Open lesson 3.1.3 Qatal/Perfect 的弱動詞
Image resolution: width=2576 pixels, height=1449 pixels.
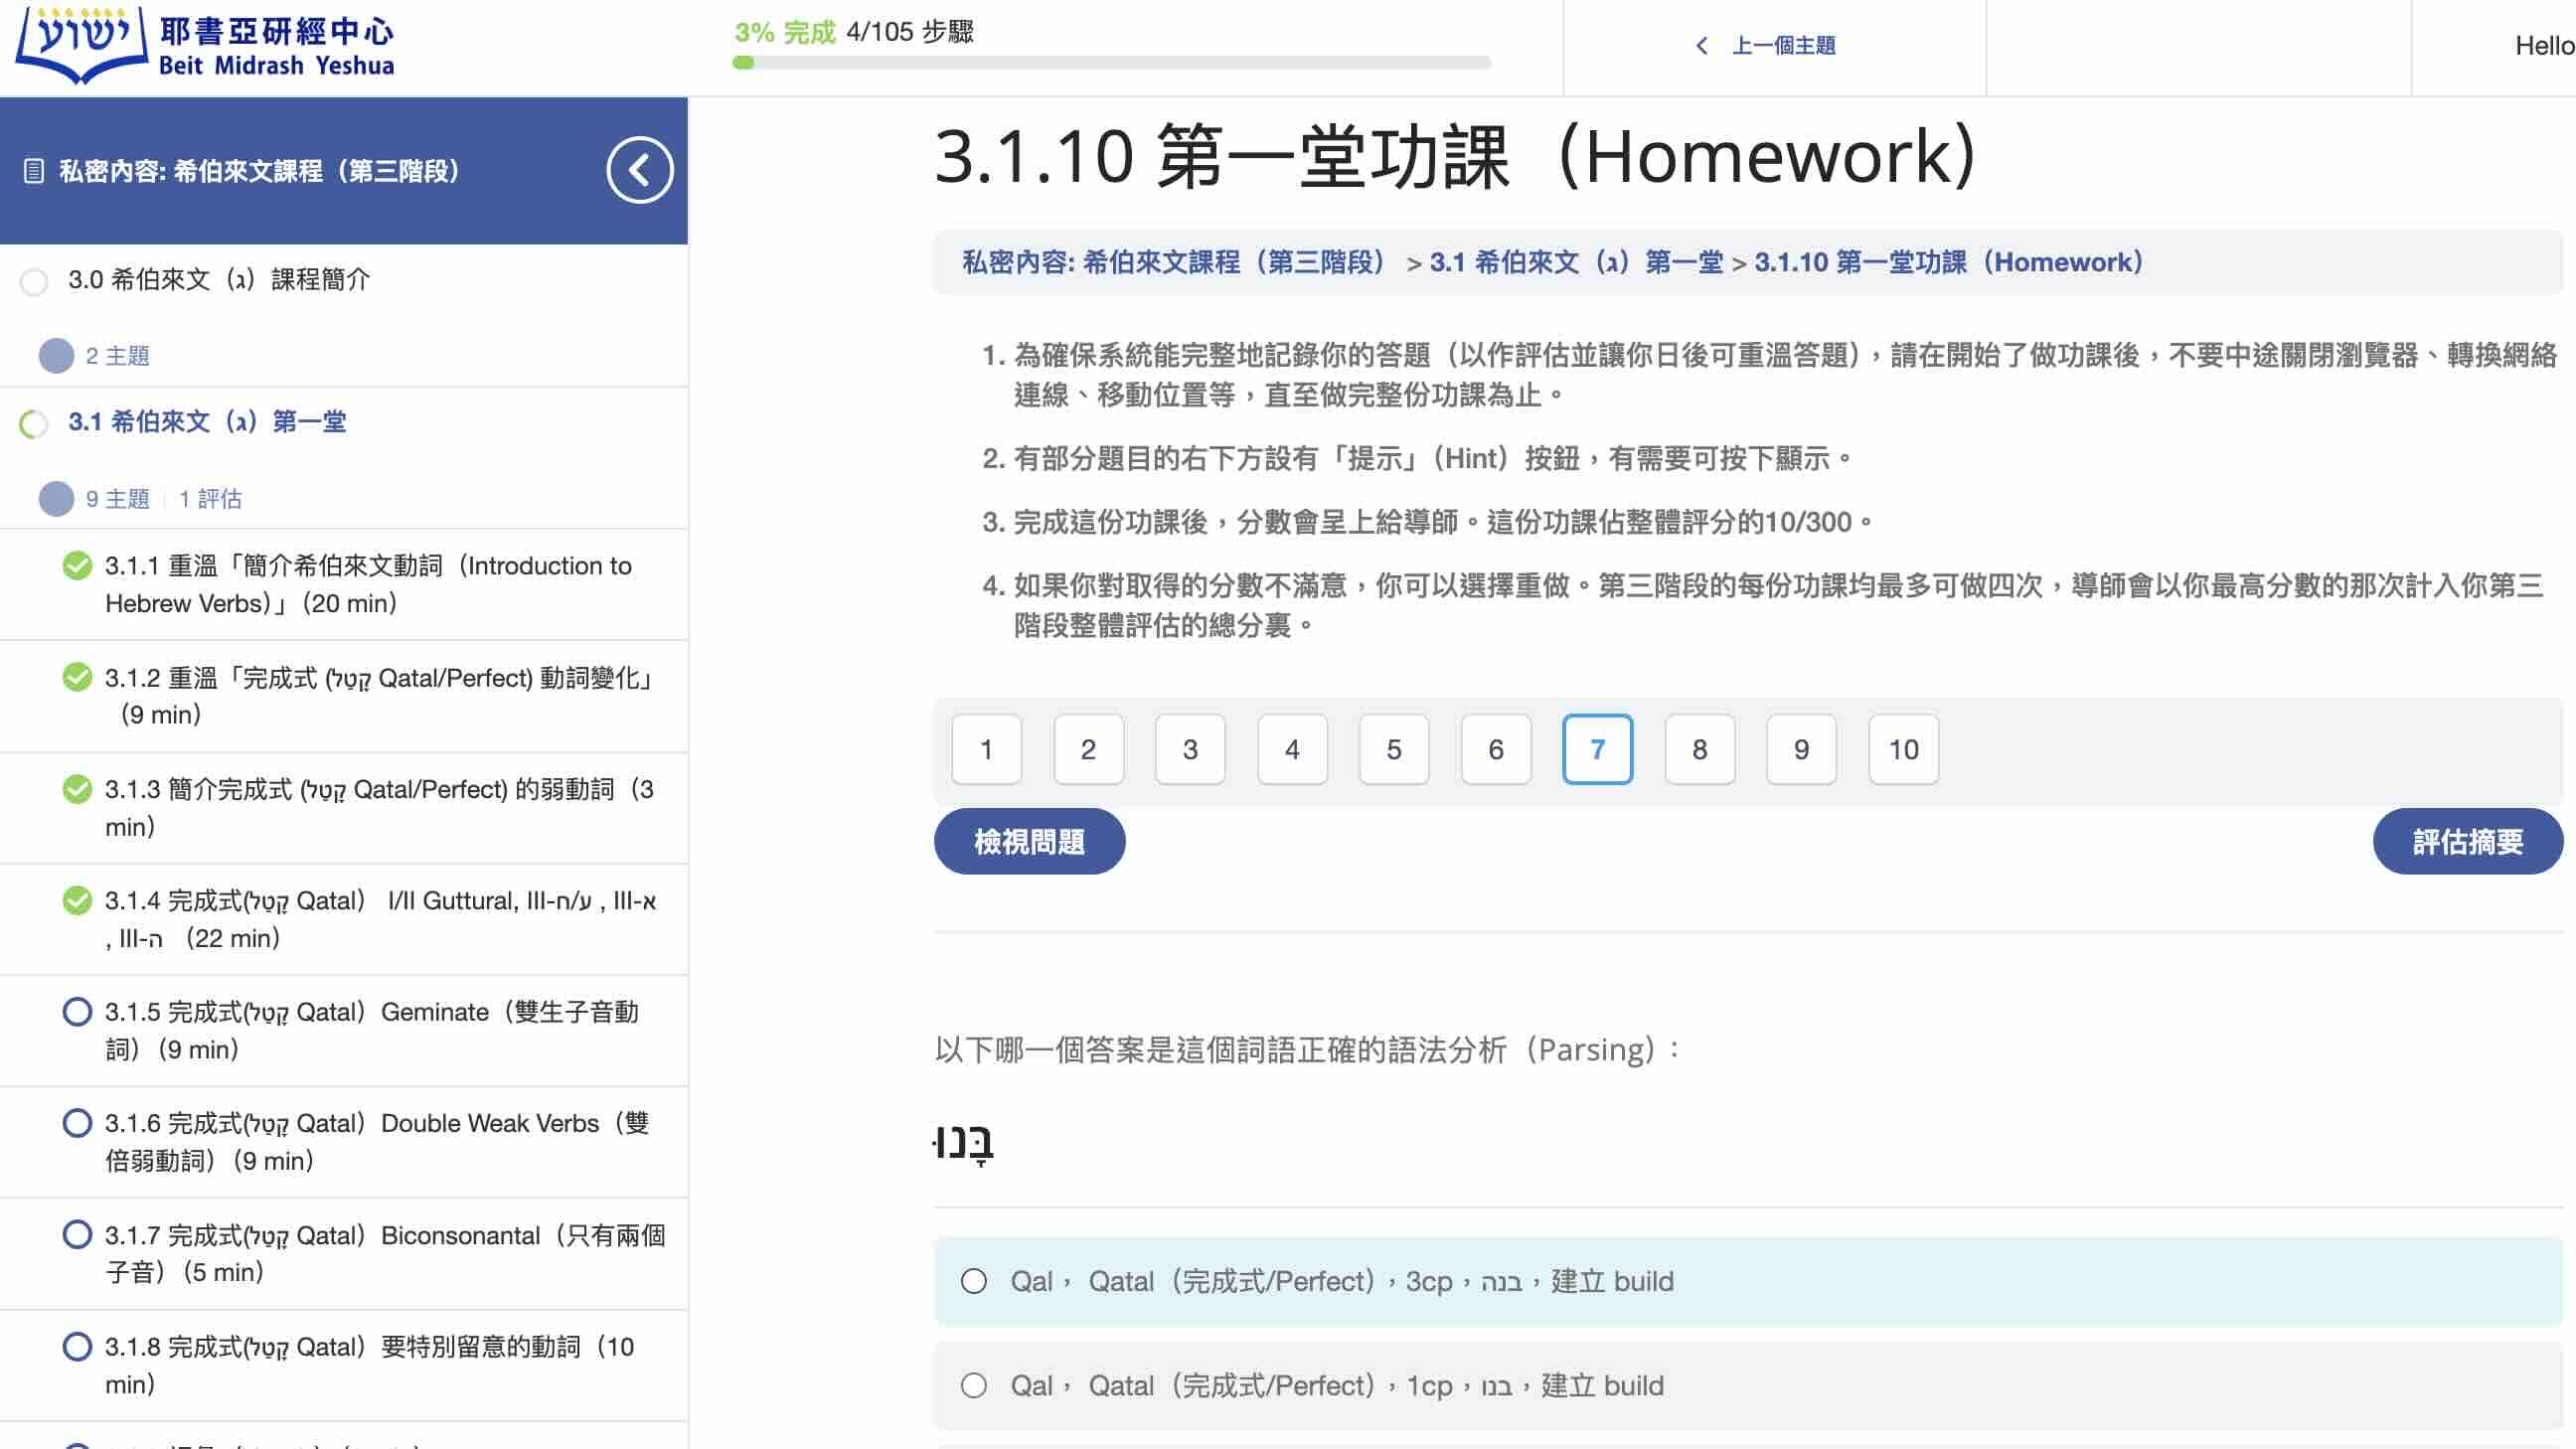point(380,808)
